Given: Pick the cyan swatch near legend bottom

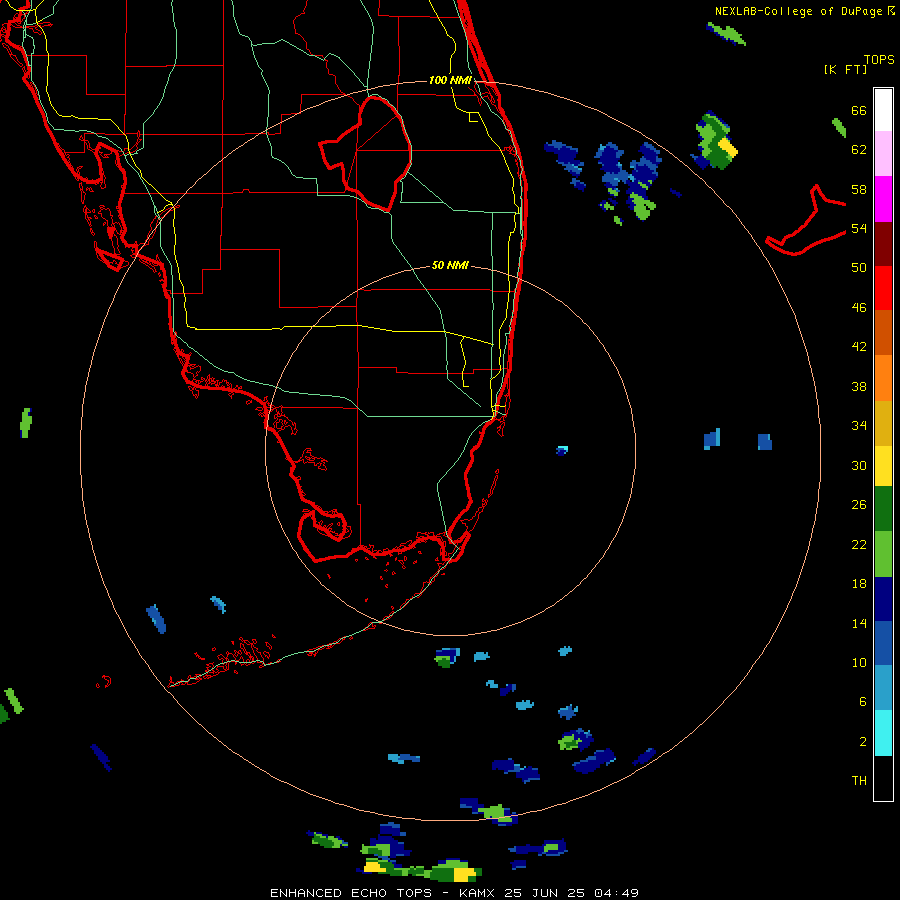Looking at the screenshot, I should point(883,733).
